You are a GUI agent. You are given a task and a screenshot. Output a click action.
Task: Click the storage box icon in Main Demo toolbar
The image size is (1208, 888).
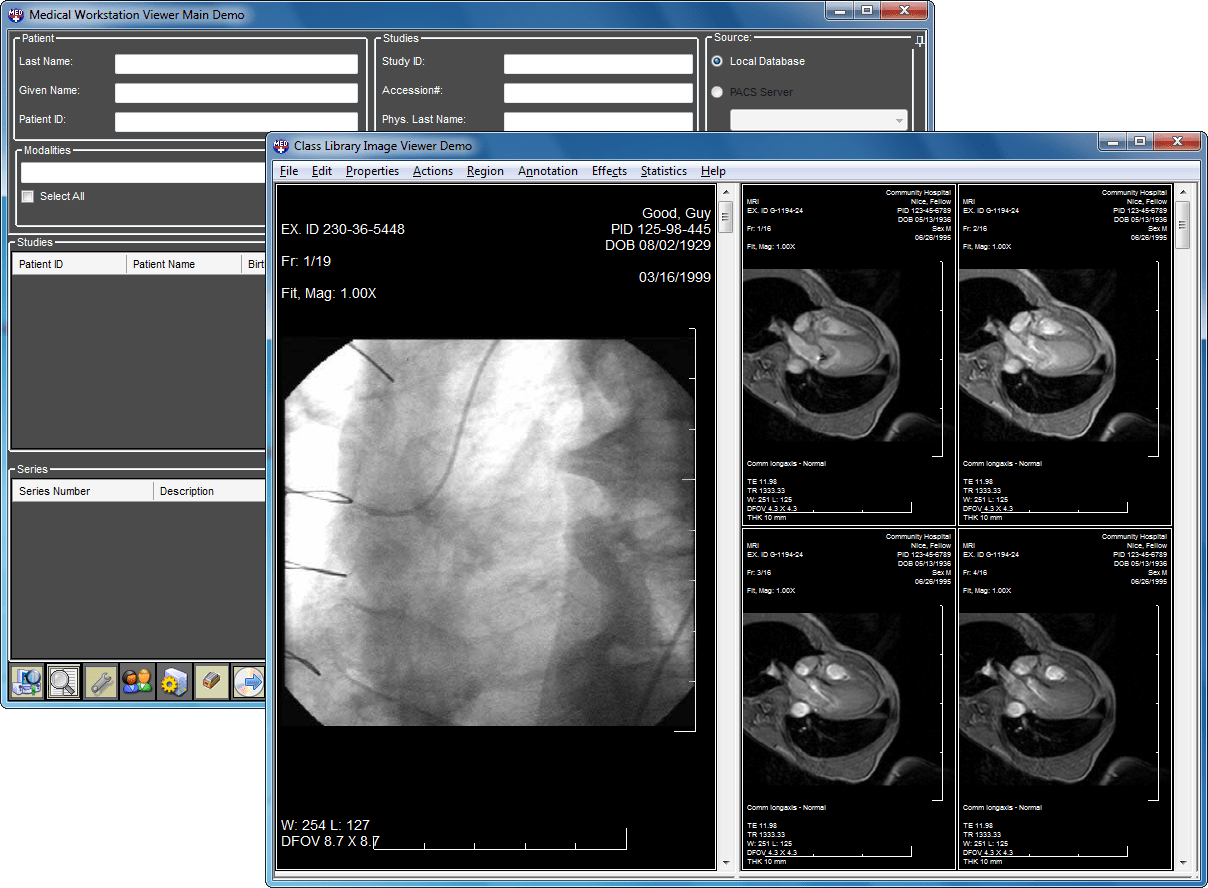pos(211,682)
